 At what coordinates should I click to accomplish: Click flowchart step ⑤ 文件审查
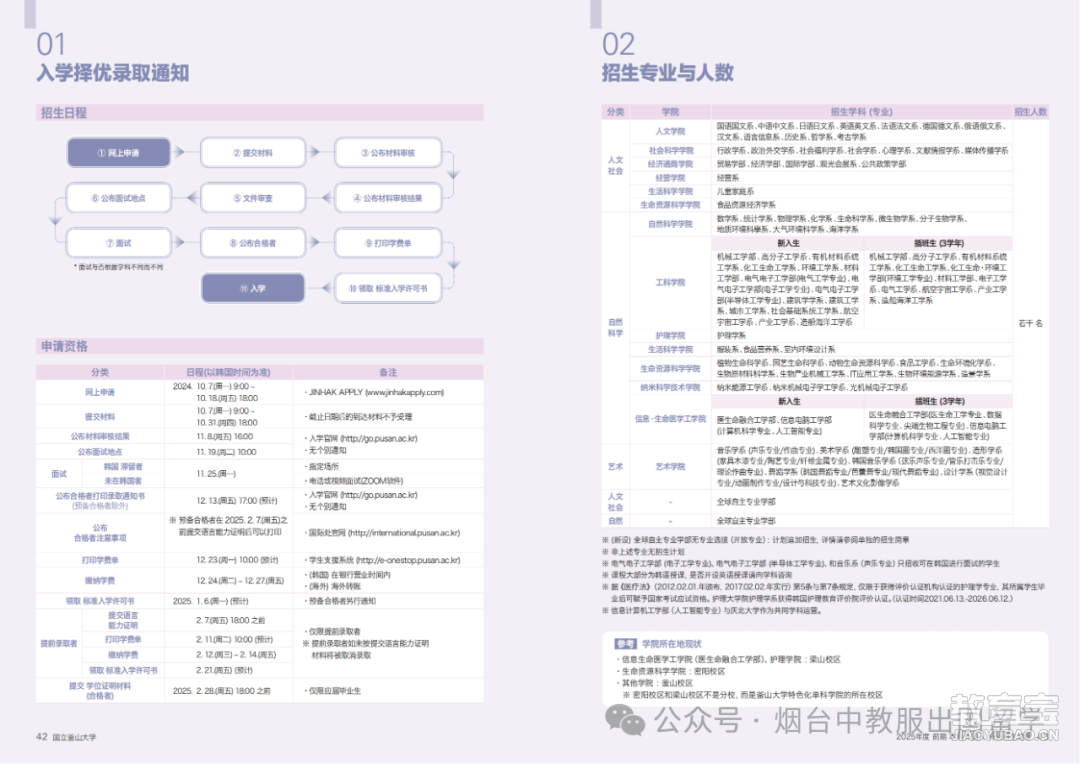coord(253,198)
